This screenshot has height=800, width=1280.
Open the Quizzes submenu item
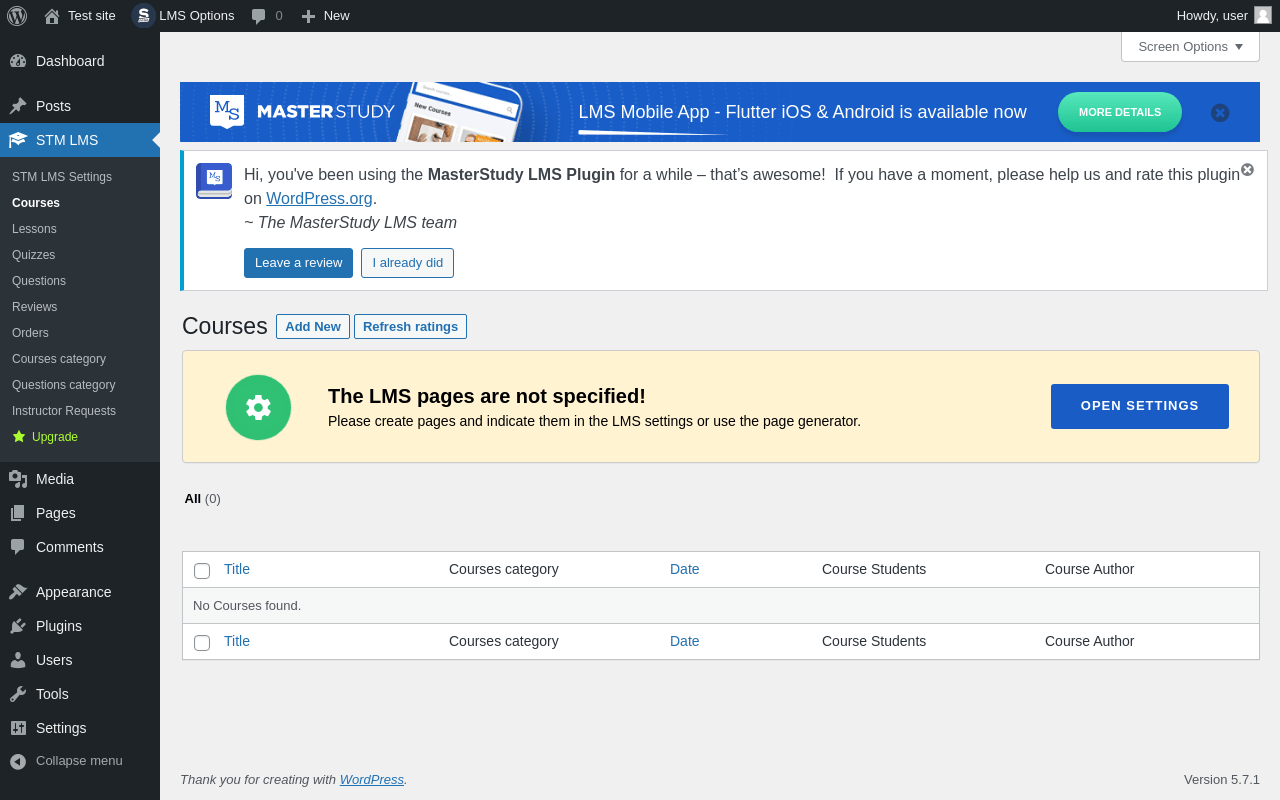click(x=34, y=255)
